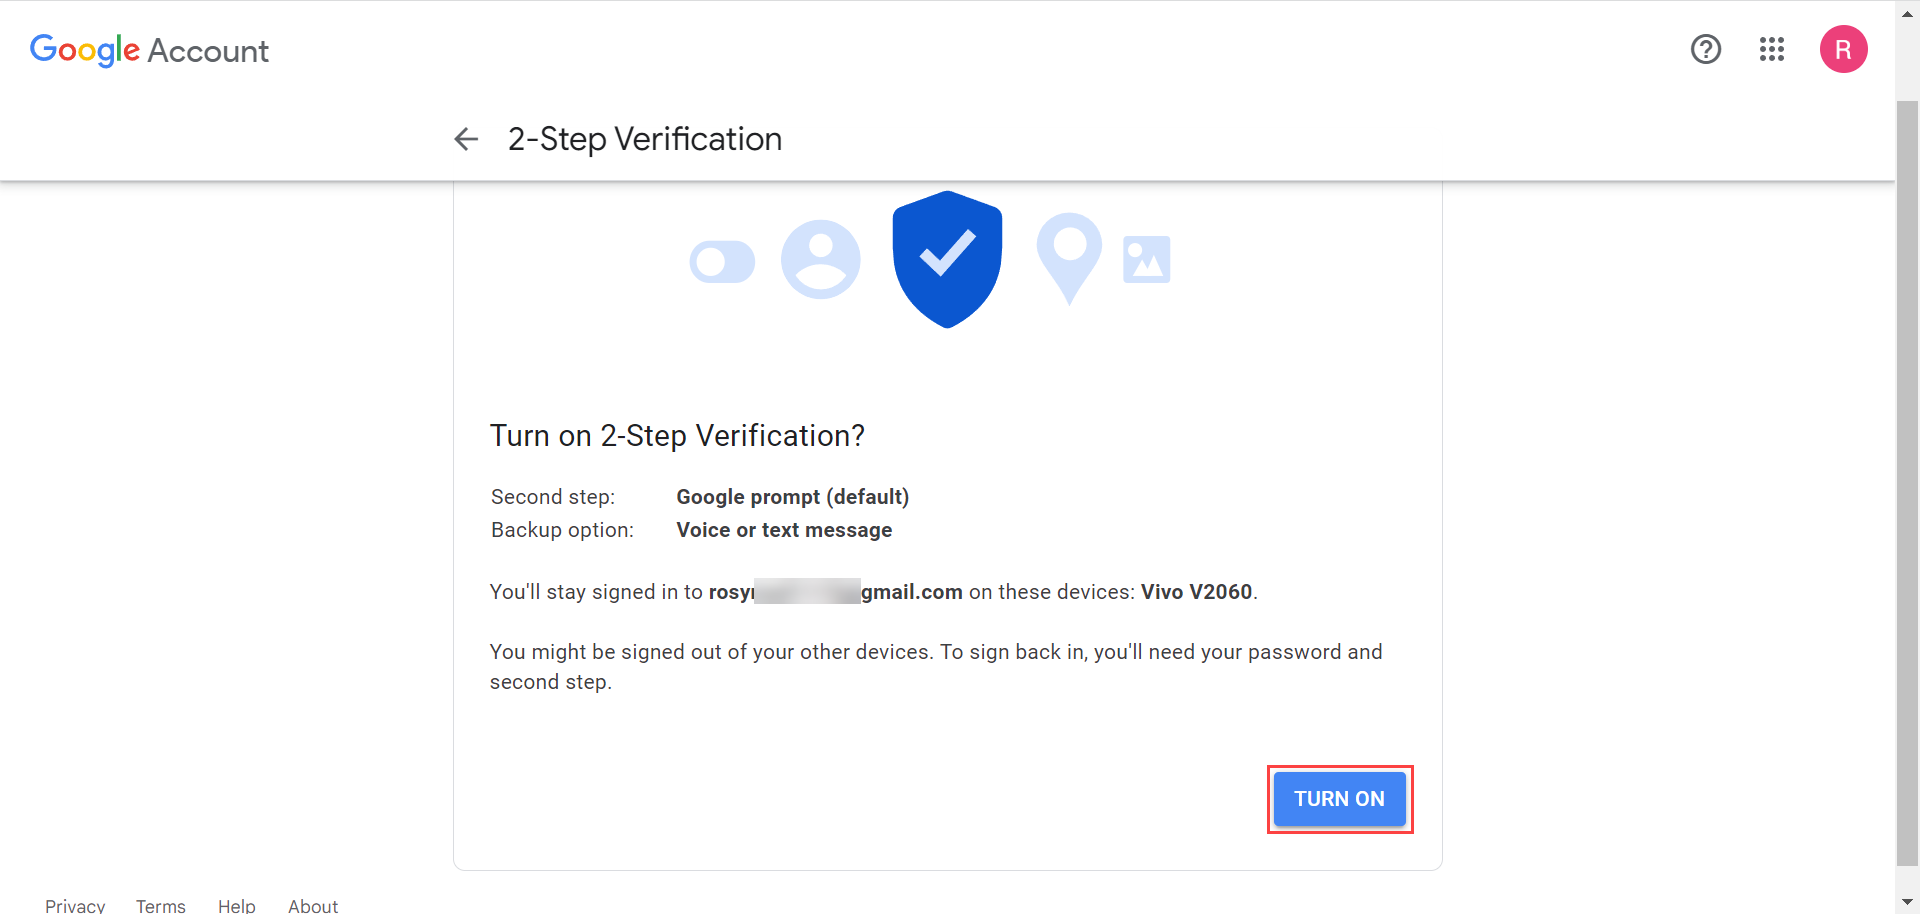
Task: Open the About footer link
Action: pyautogui.click(x=312, y=905)
